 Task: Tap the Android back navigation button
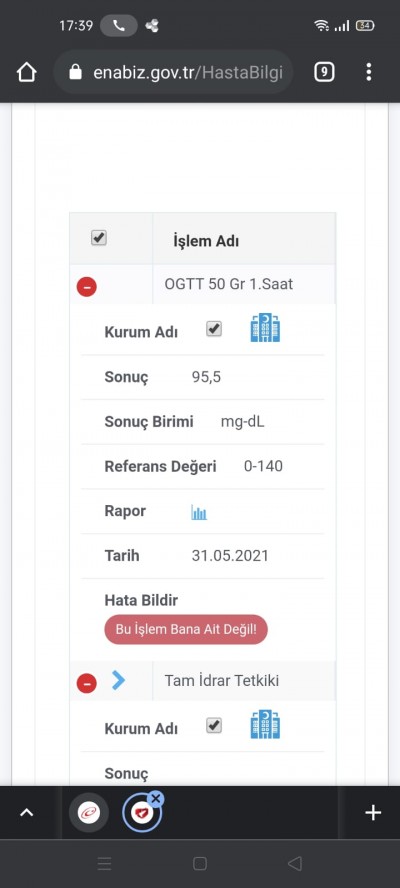pos(294,863)
